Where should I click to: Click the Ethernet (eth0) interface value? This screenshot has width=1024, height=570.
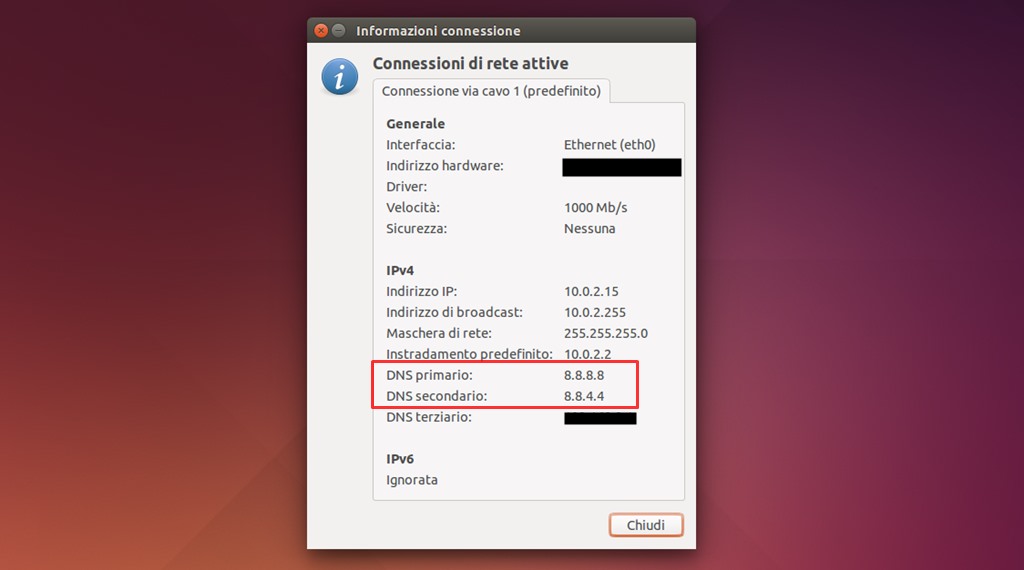[610, 145]
